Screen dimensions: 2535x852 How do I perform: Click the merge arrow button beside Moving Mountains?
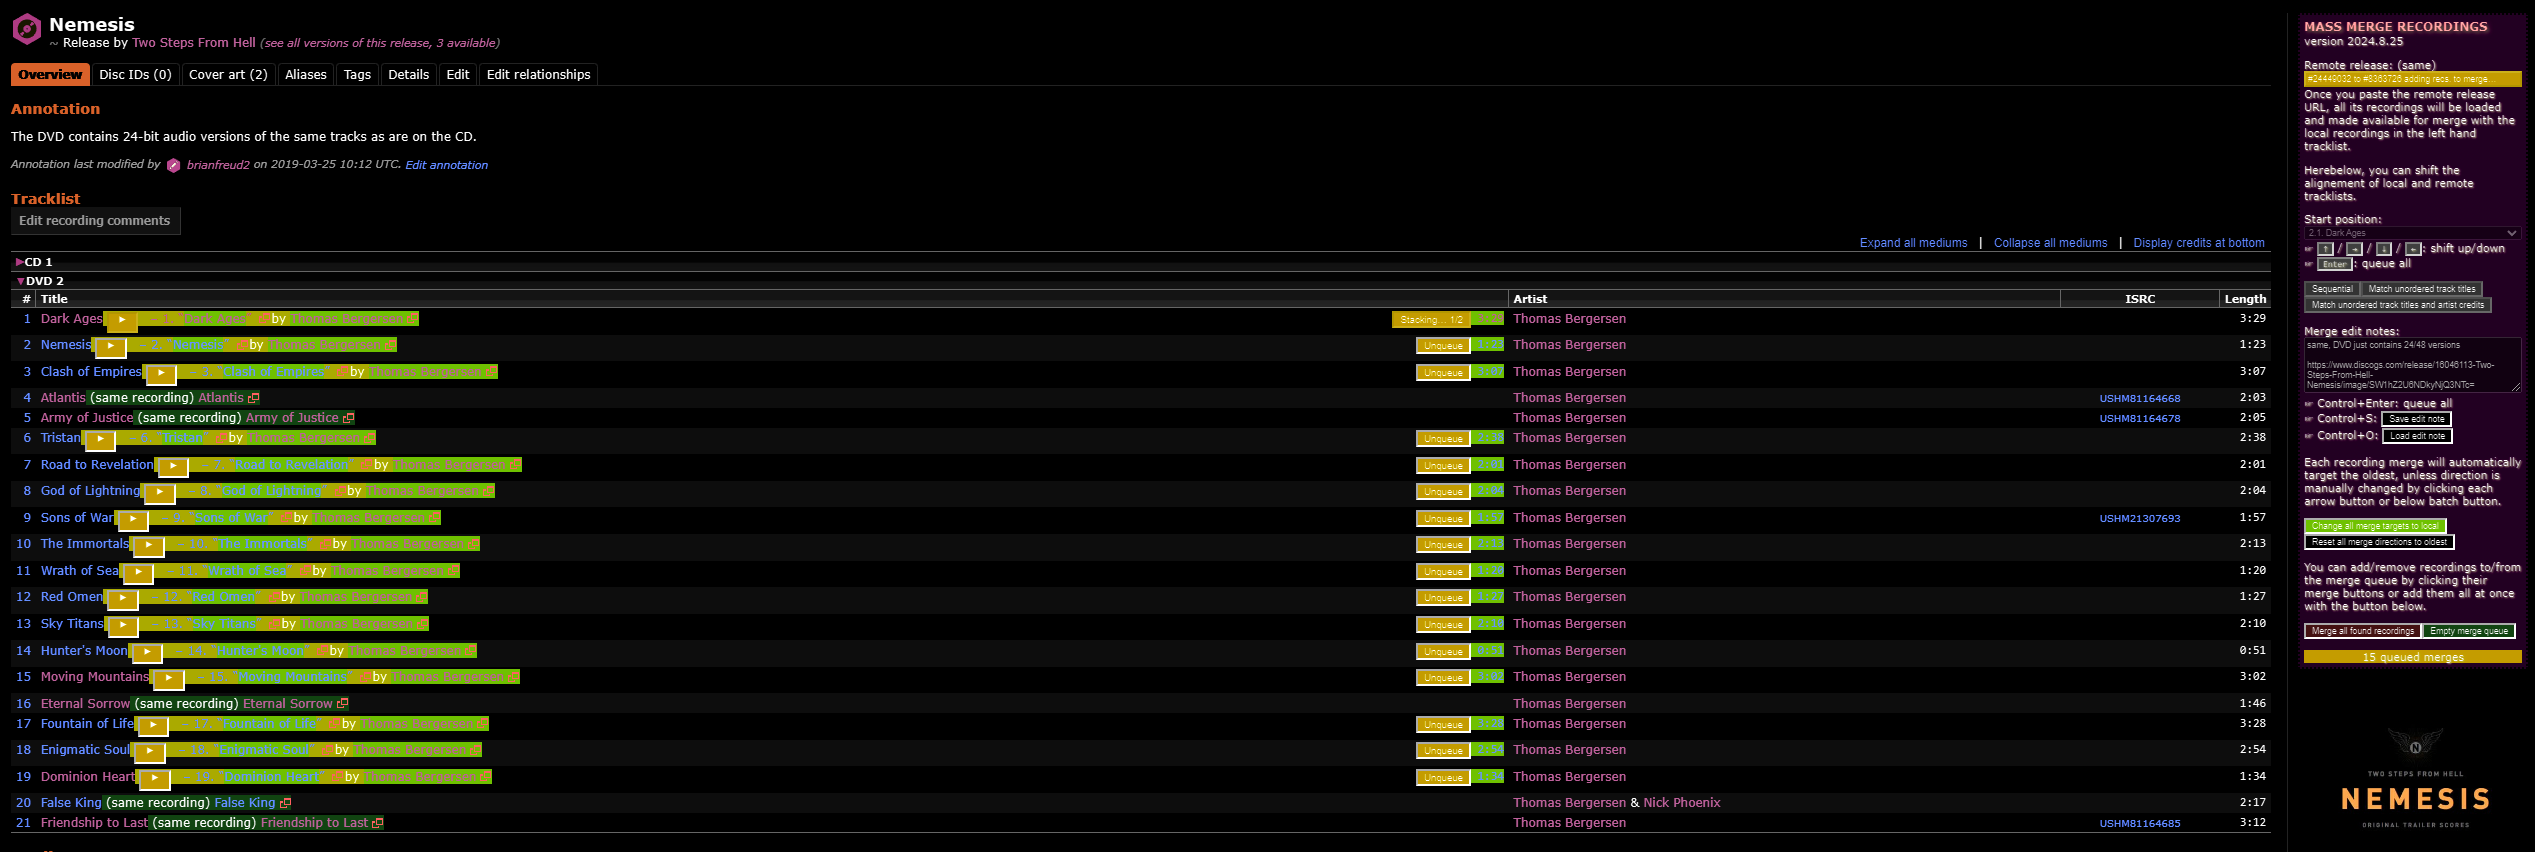(168, 679)
